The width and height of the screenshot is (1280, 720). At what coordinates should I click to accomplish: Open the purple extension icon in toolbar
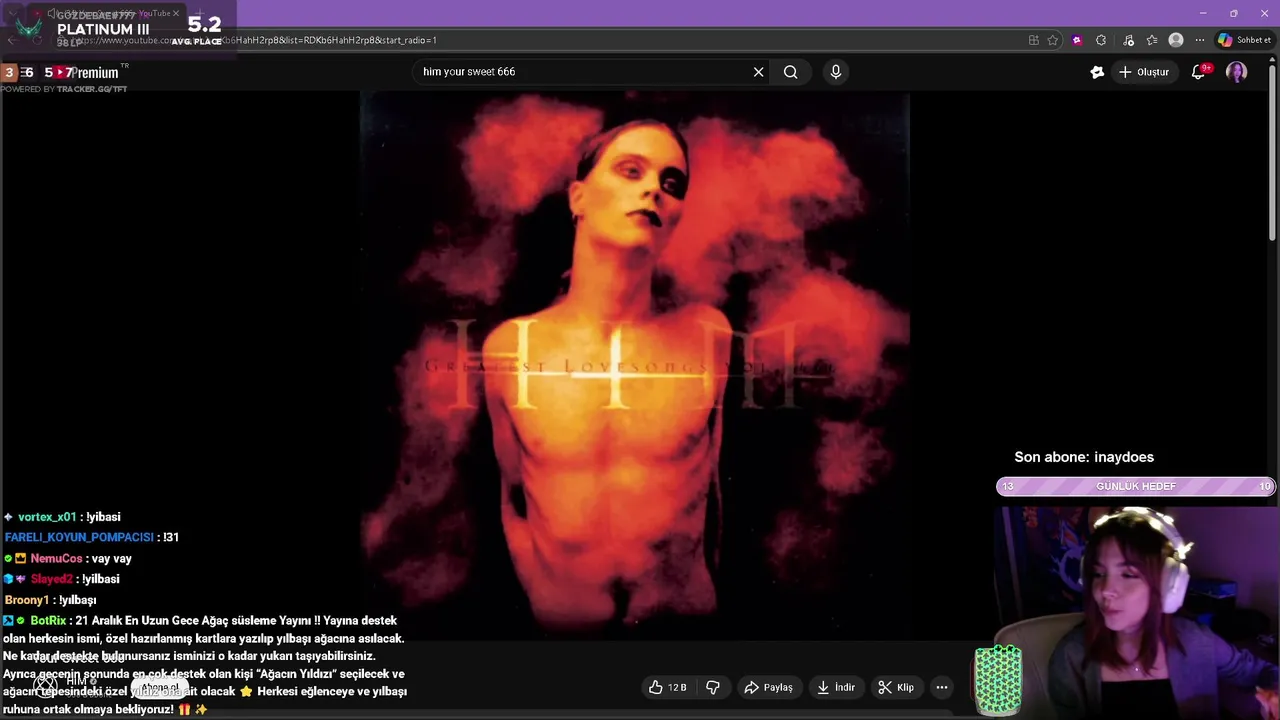(x=1077, y=40)
